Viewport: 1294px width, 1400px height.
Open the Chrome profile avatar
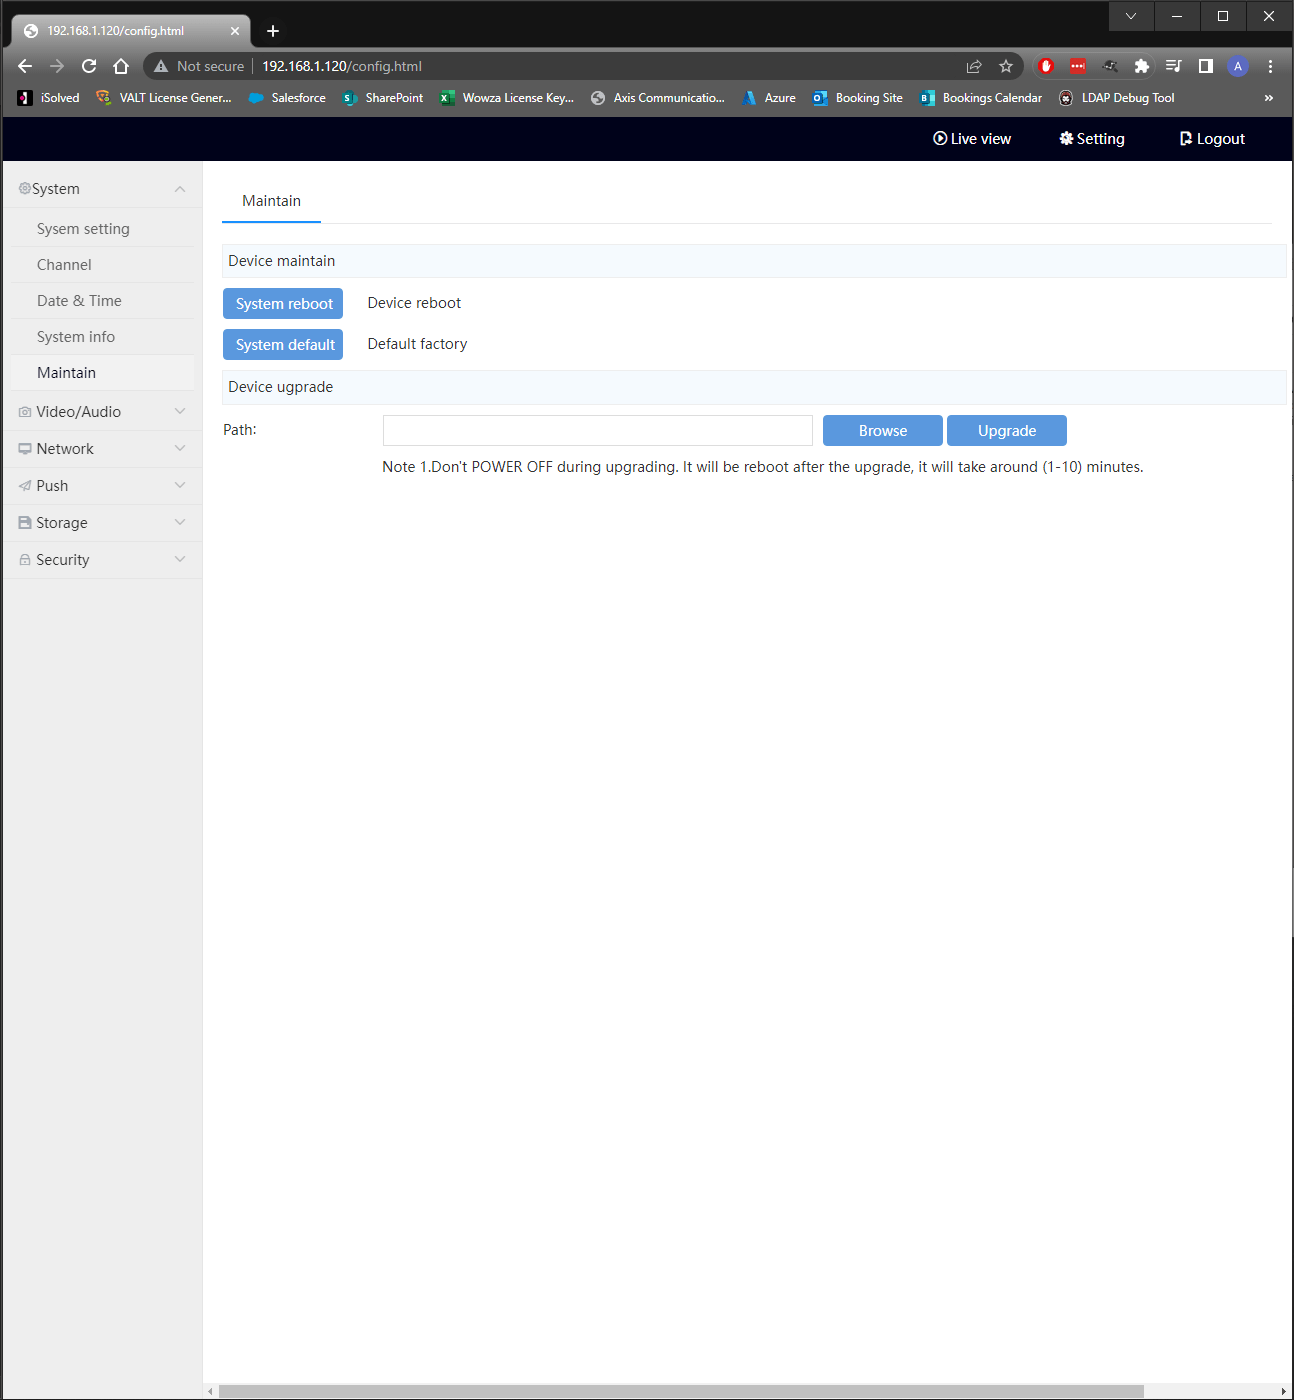1238,66
